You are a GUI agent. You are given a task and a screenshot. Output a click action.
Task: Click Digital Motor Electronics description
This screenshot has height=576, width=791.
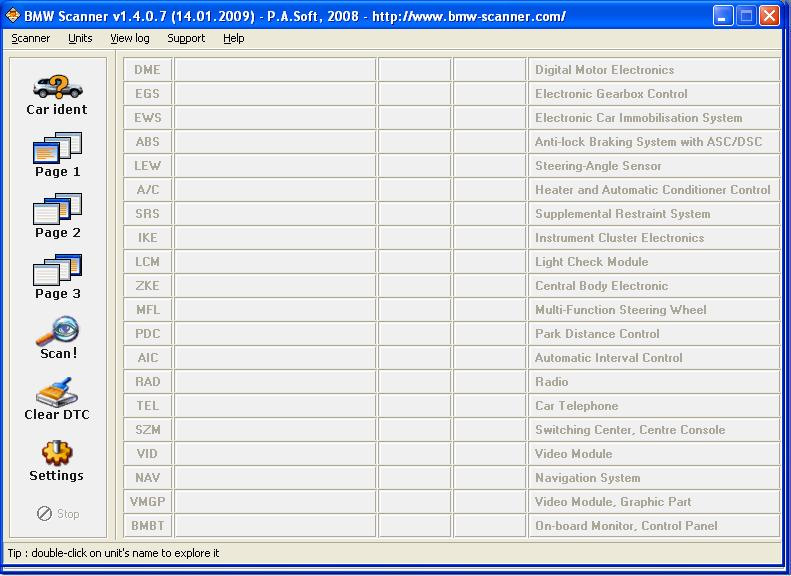(x=604, y=70)
